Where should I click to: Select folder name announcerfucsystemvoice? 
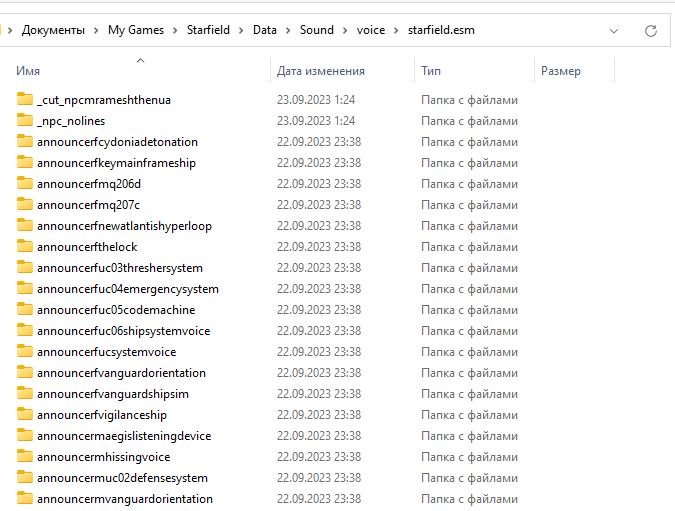(x=107, y=352)
